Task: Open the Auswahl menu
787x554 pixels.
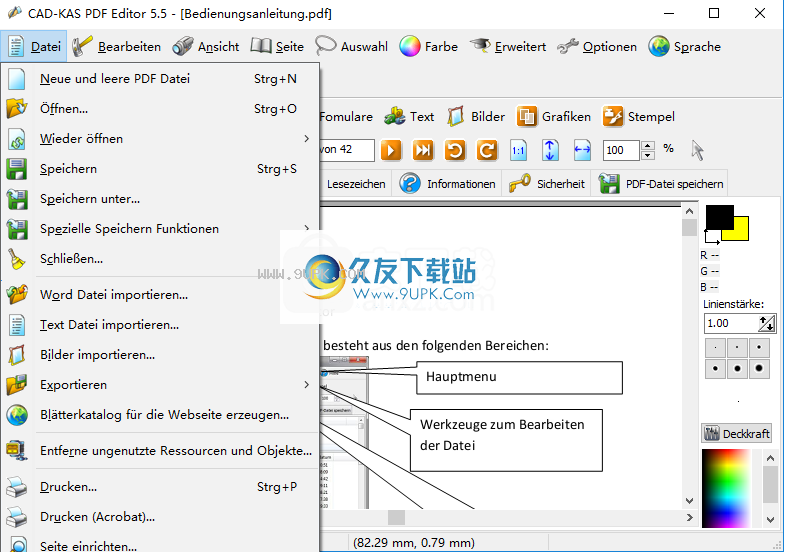Action: (x=351, y=47)
